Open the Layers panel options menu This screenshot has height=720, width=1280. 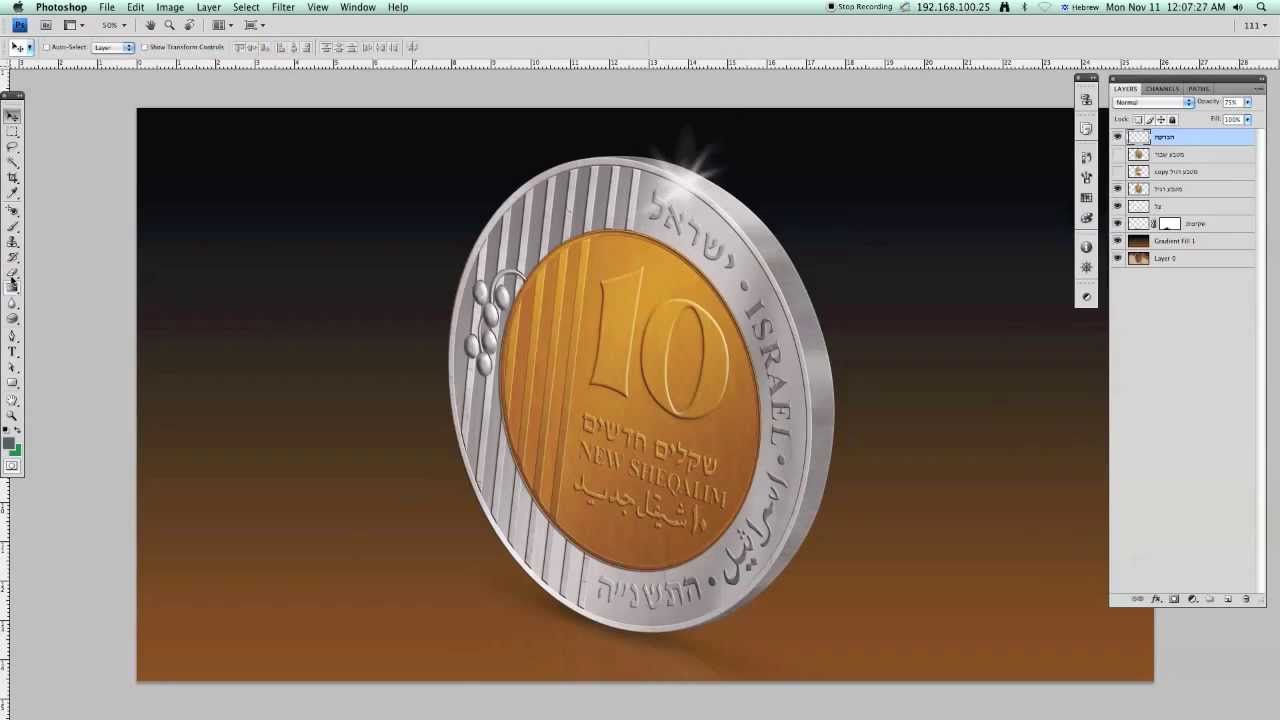(1258, 89)
